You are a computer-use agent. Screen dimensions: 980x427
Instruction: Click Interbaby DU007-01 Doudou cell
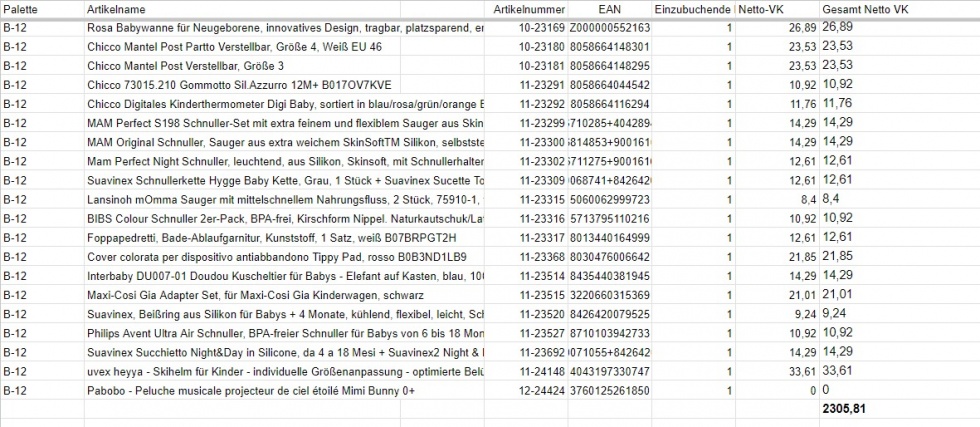point(284,276)
